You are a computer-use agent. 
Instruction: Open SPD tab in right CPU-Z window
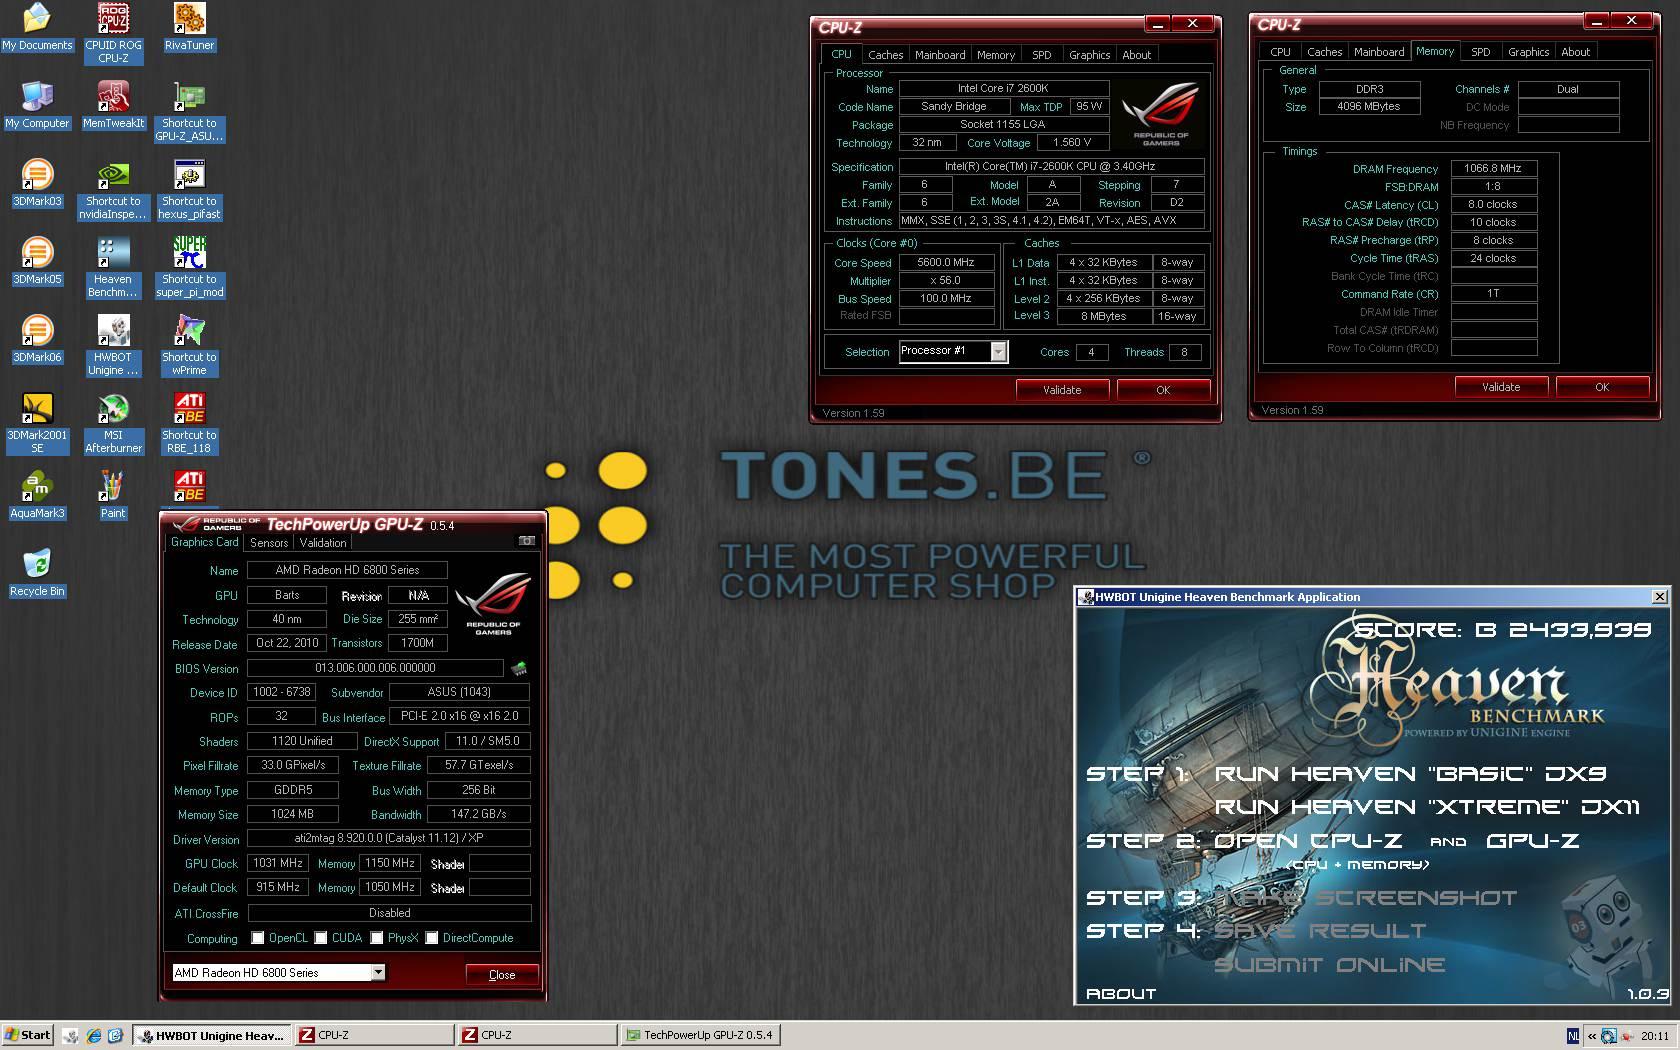click(1480, 52)
